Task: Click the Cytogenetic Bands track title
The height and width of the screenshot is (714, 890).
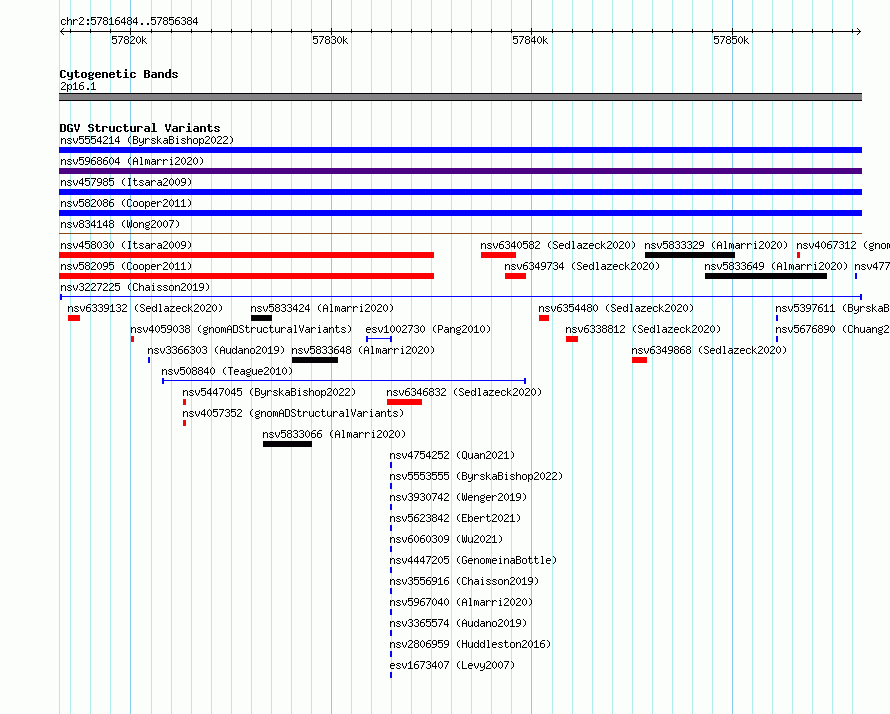Action: [x=119, y=74]
